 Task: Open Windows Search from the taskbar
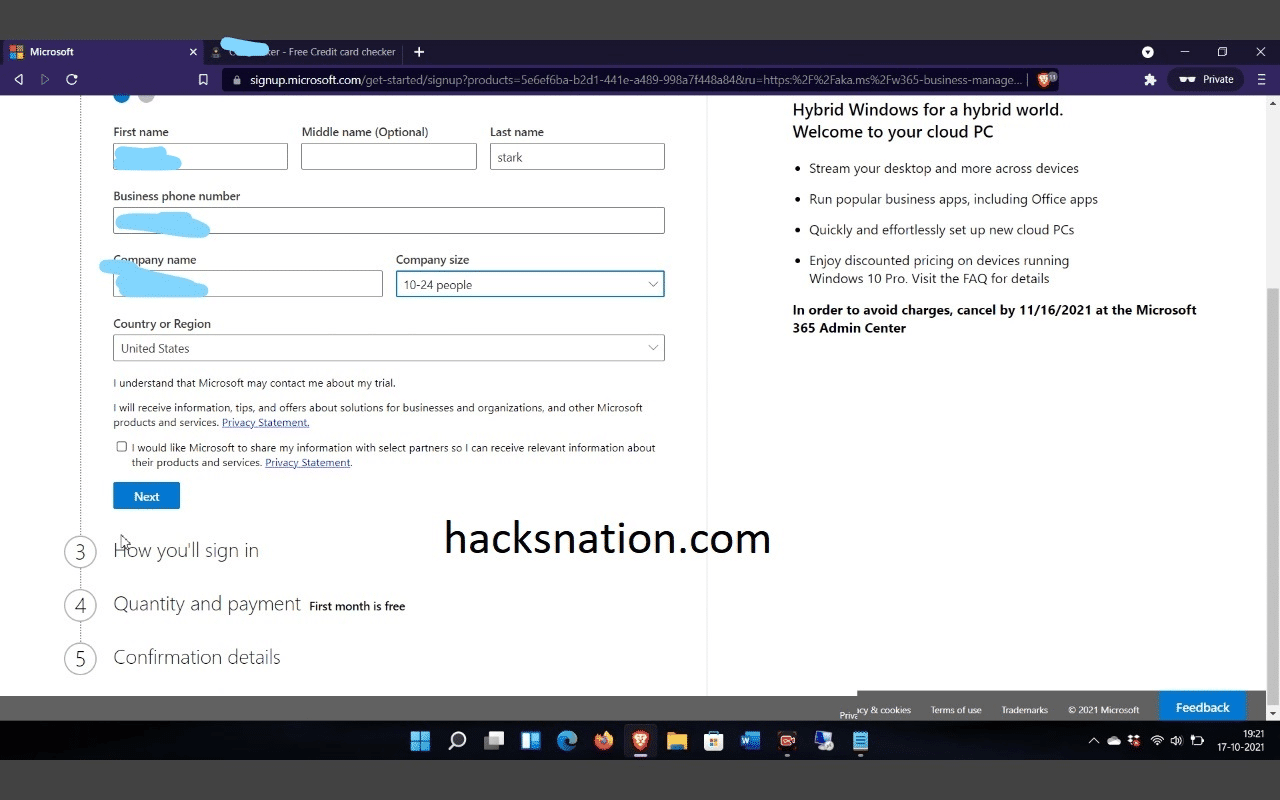tap(457, 741)
